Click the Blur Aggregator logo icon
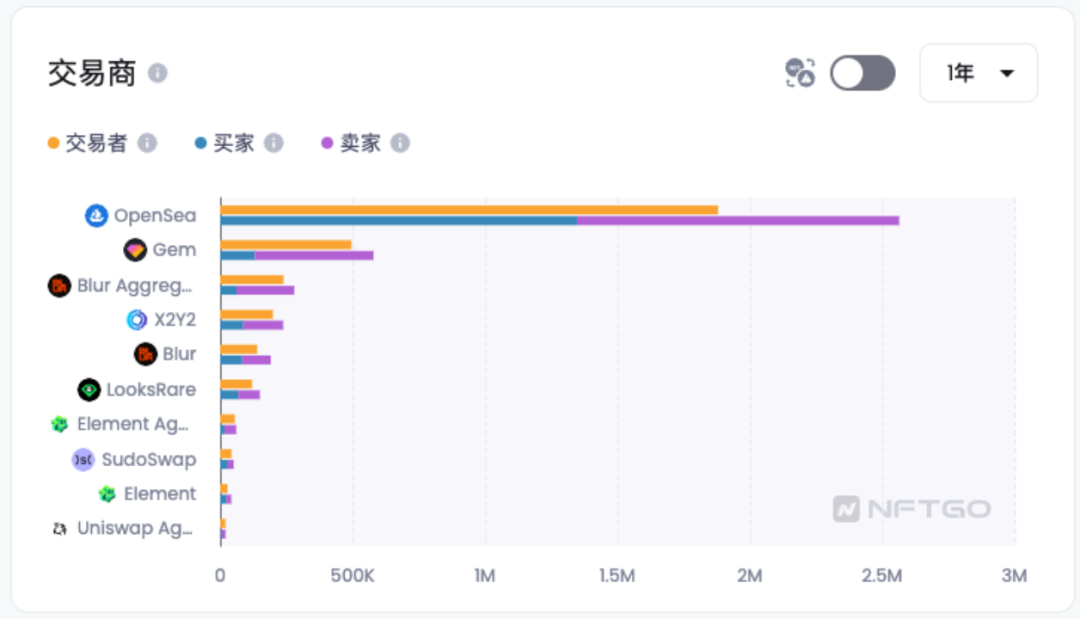 click(59, 285)
